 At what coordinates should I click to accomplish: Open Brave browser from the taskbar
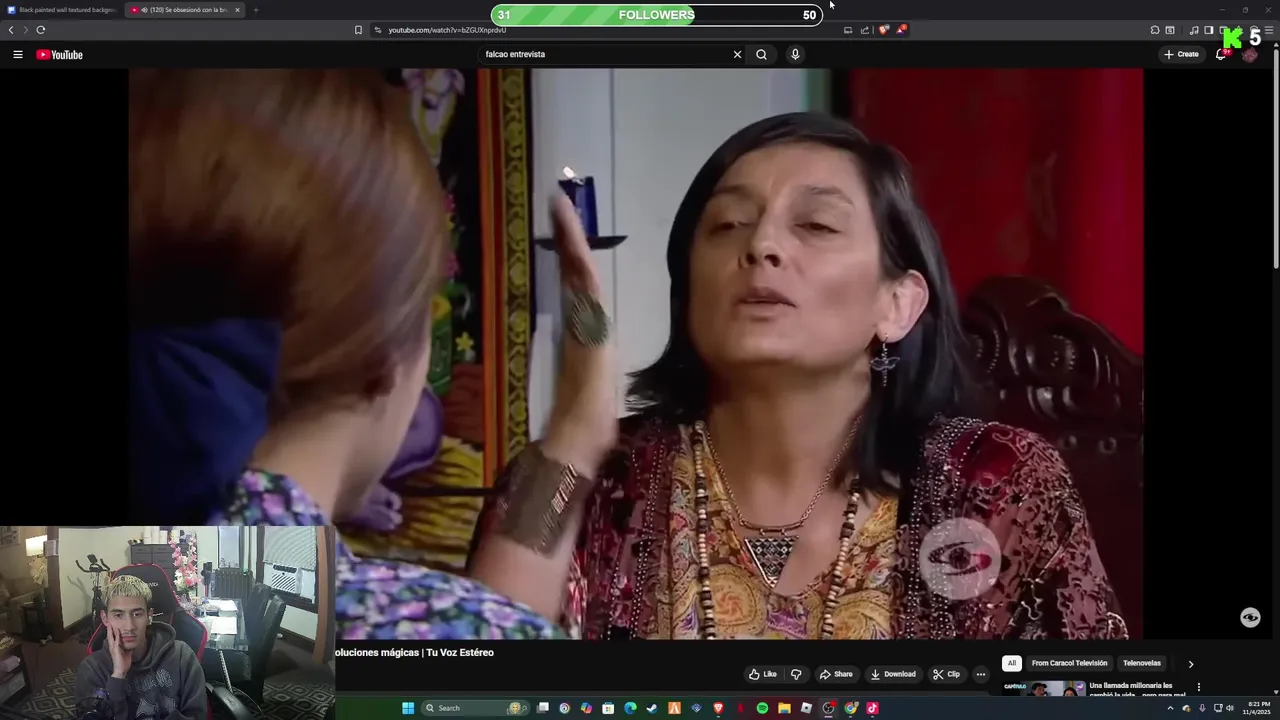(x=718, y=708)
